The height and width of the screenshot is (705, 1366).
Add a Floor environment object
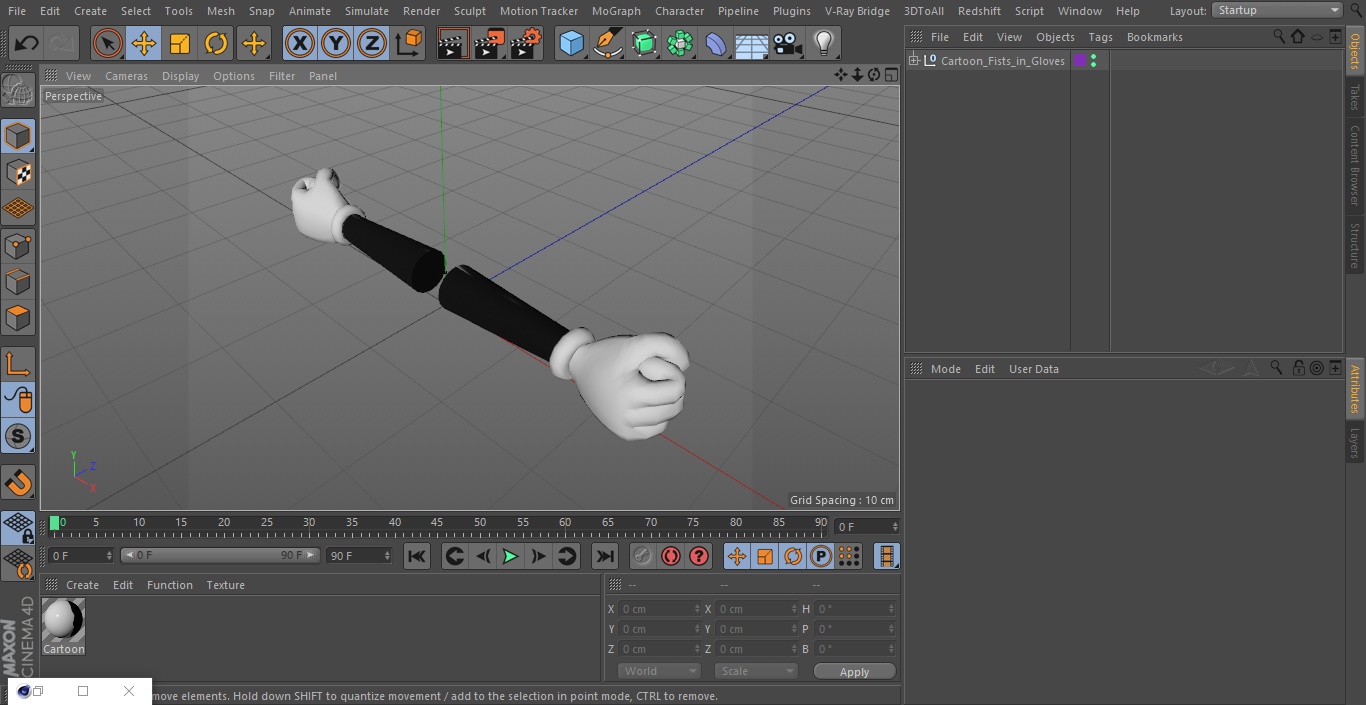point(752,44)
